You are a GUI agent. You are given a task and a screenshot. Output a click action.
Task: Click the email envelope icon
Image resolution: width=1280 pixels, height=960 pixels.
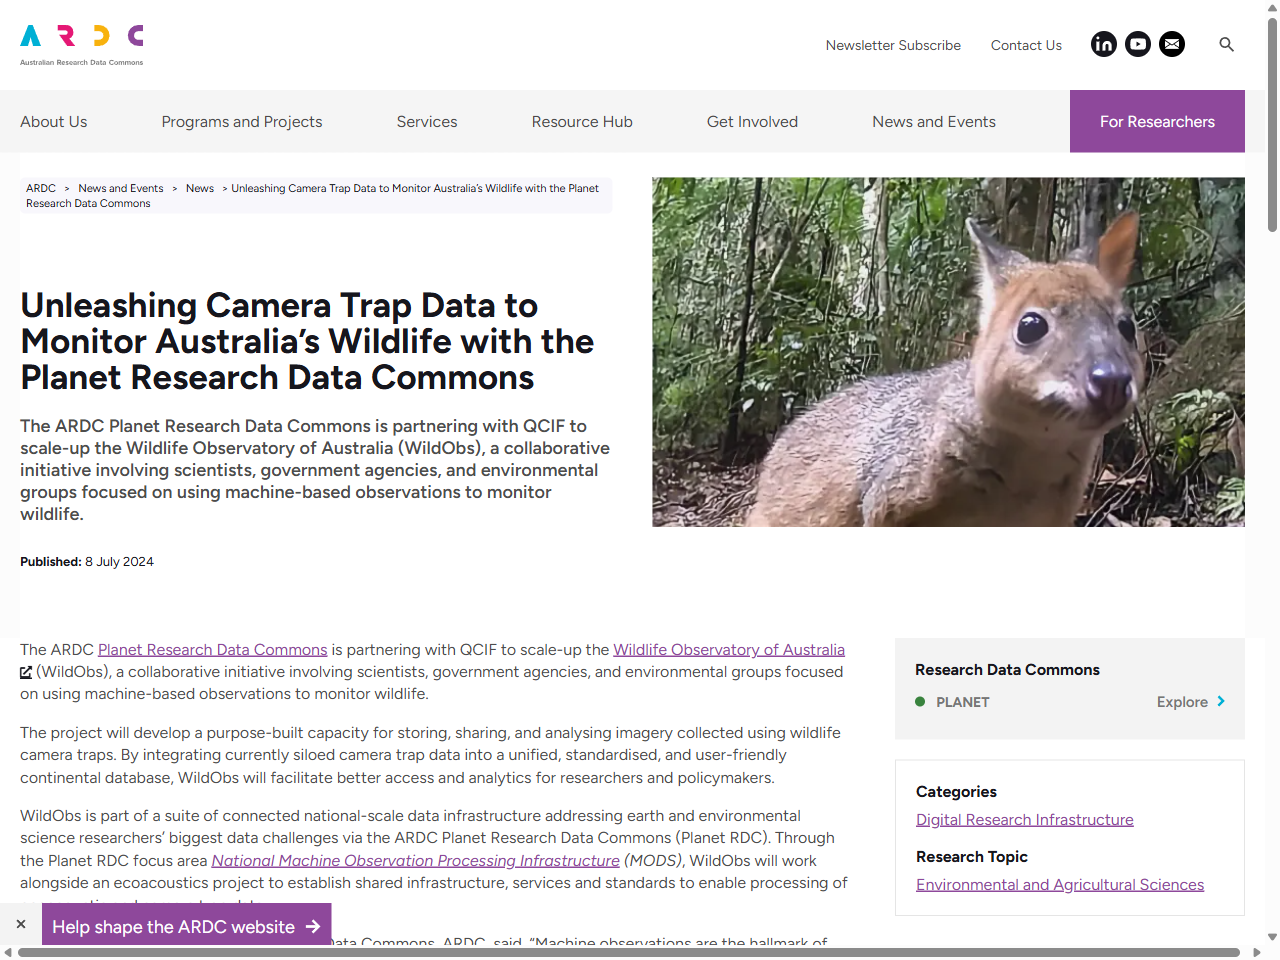tap(1172, 44)
